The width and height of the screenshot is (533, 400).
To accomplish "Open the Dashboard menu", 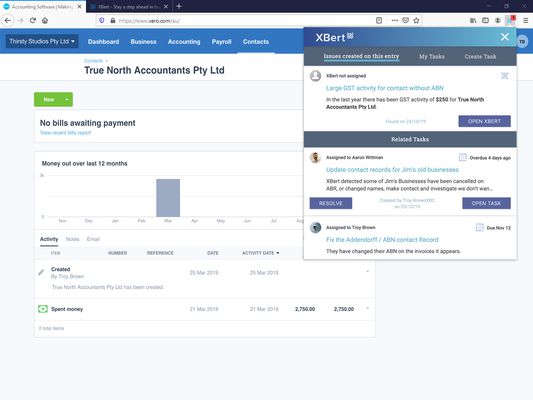I will coord(103,41).
